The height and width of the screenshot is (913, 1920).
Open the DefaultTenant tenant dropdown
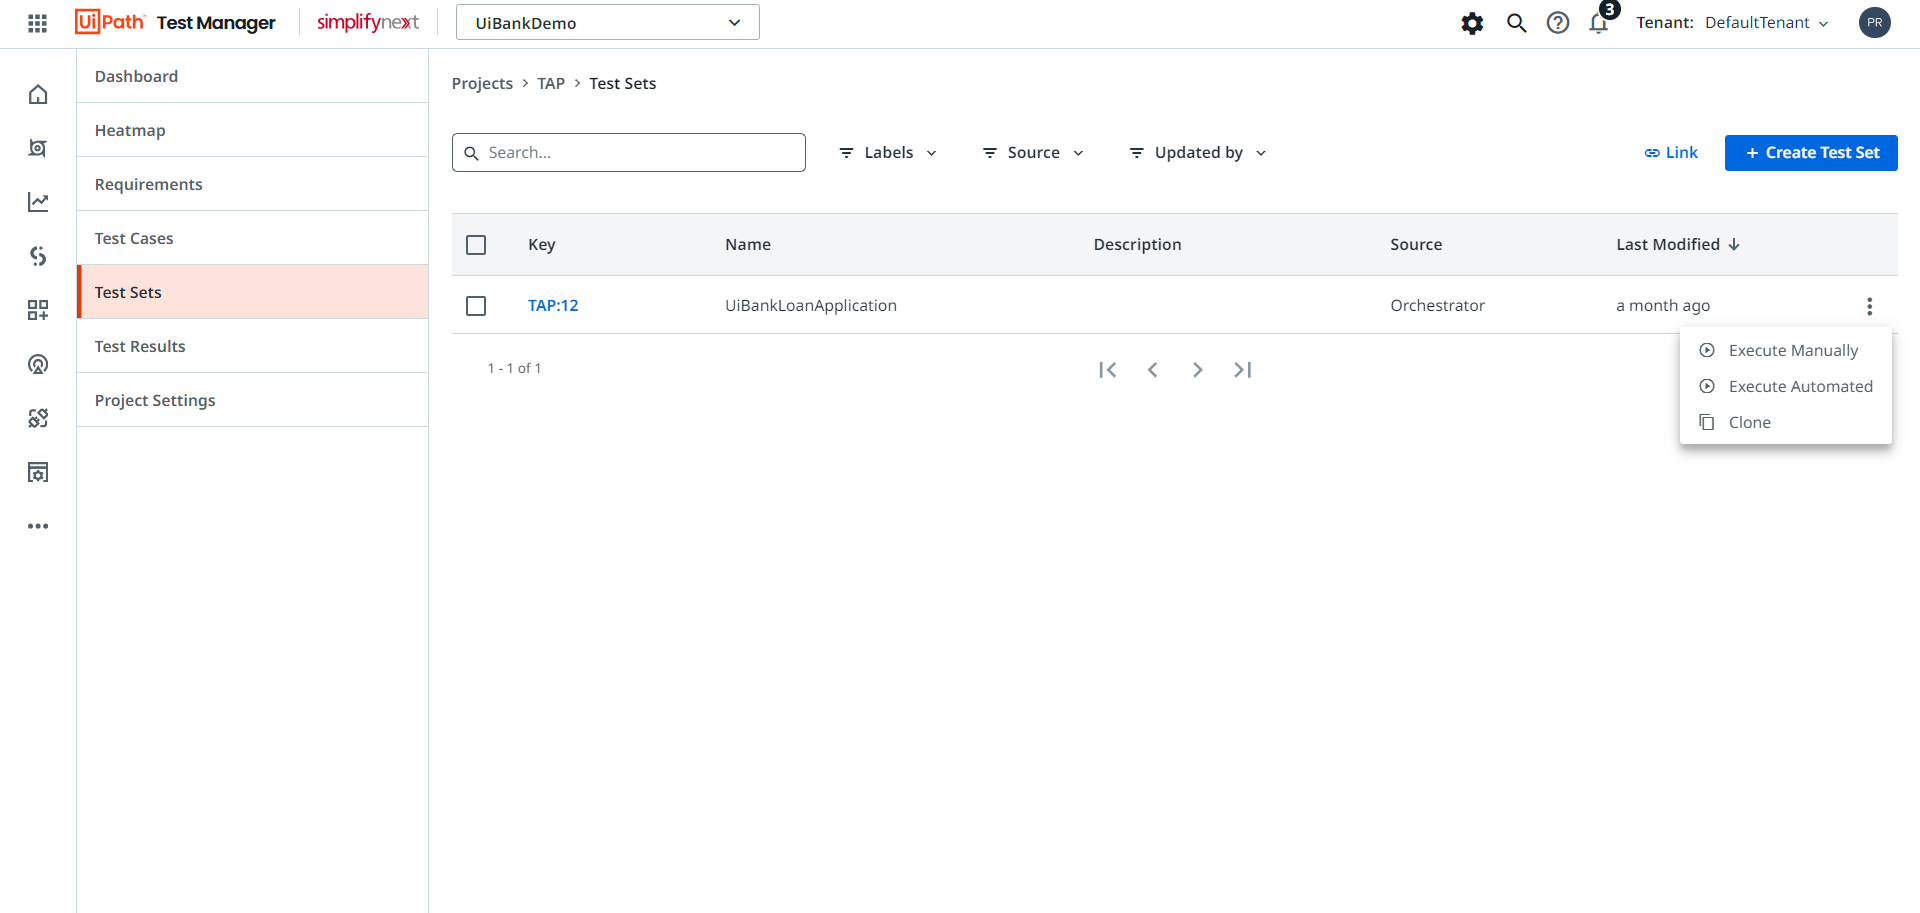[x=1766, y=23]
